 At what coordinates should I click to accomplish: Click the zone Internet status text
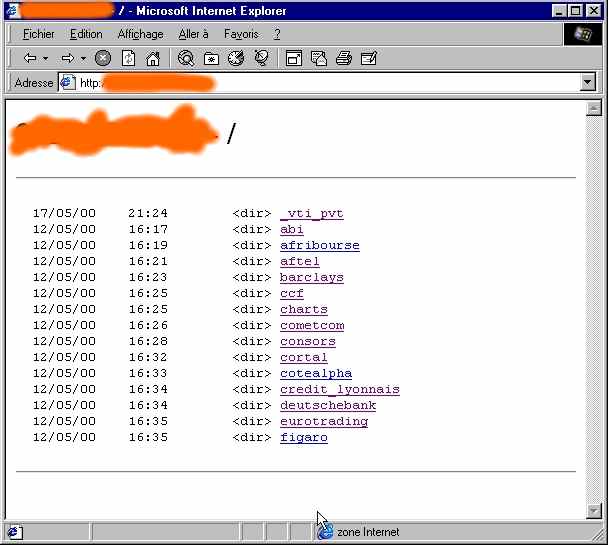368,532
